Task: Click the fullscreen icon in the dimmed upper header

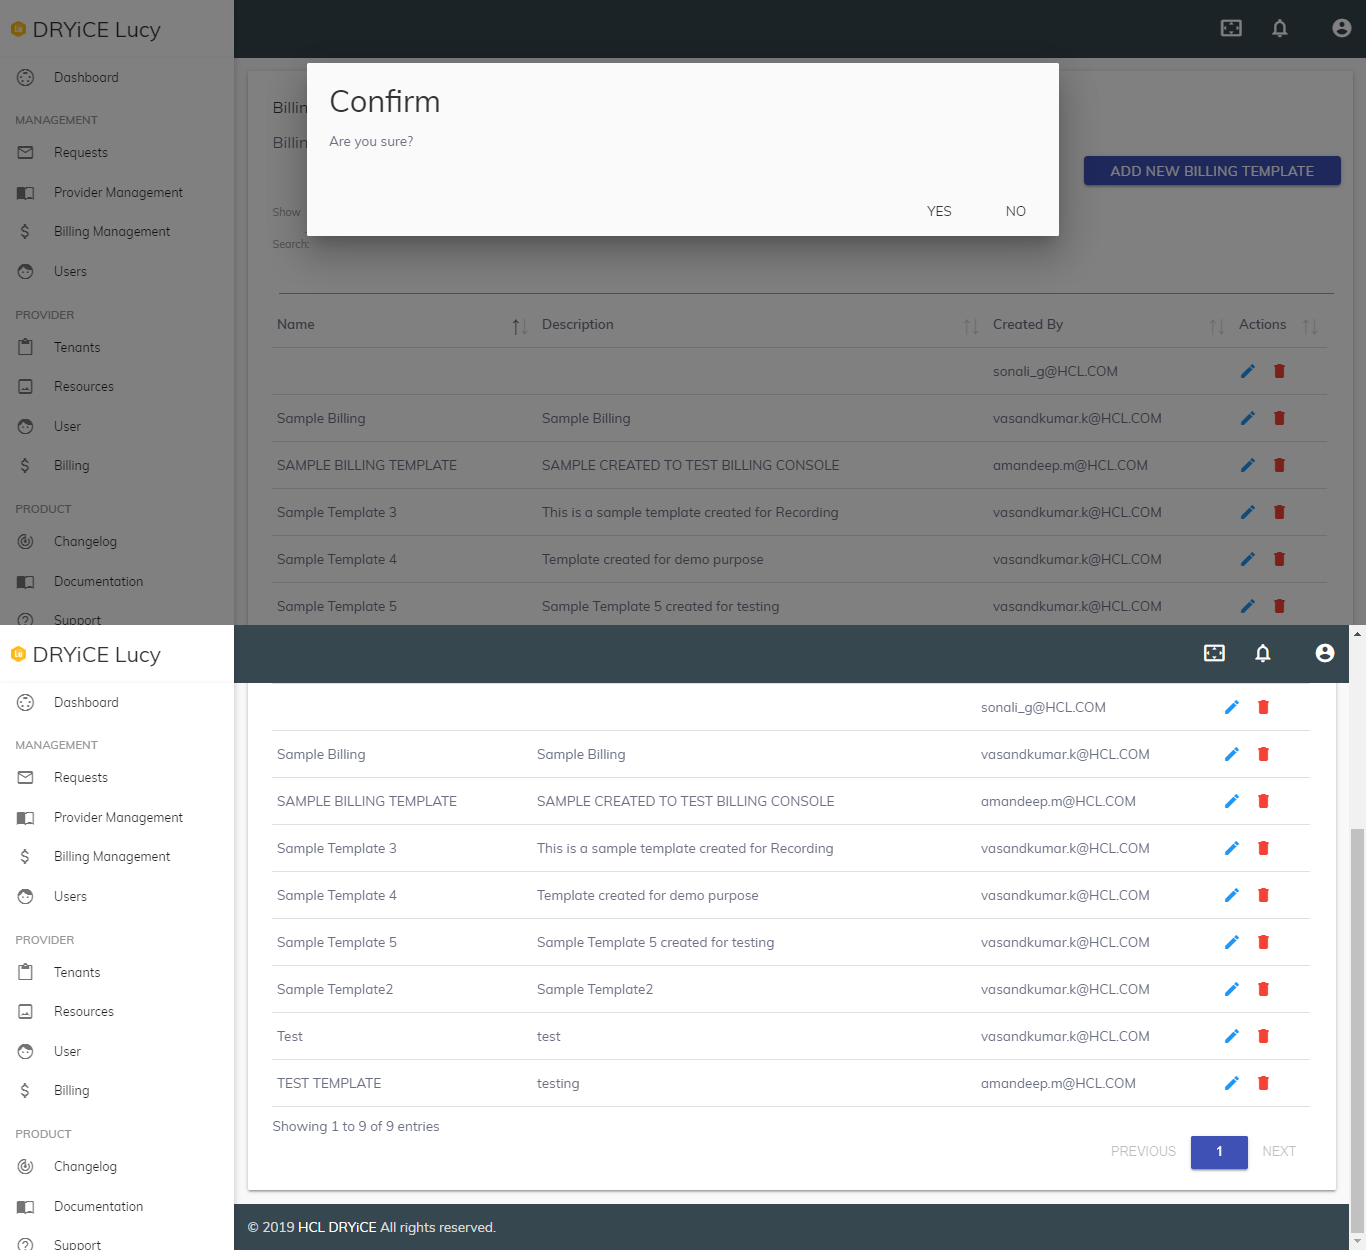Action: pyautogui.click(x=1231, y=28)
